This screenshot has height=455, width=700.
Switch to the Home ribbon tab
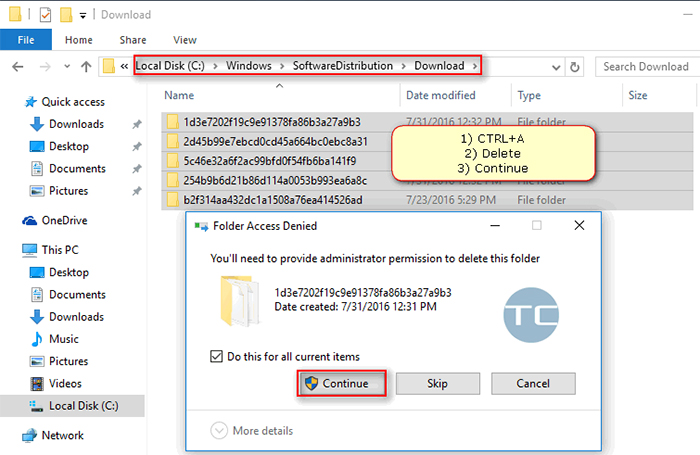tap(79, 40)
